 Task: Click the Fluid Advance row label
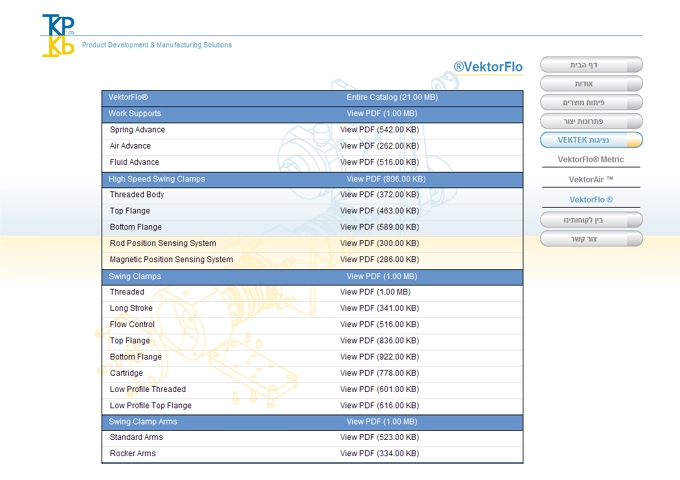[134, 162]
